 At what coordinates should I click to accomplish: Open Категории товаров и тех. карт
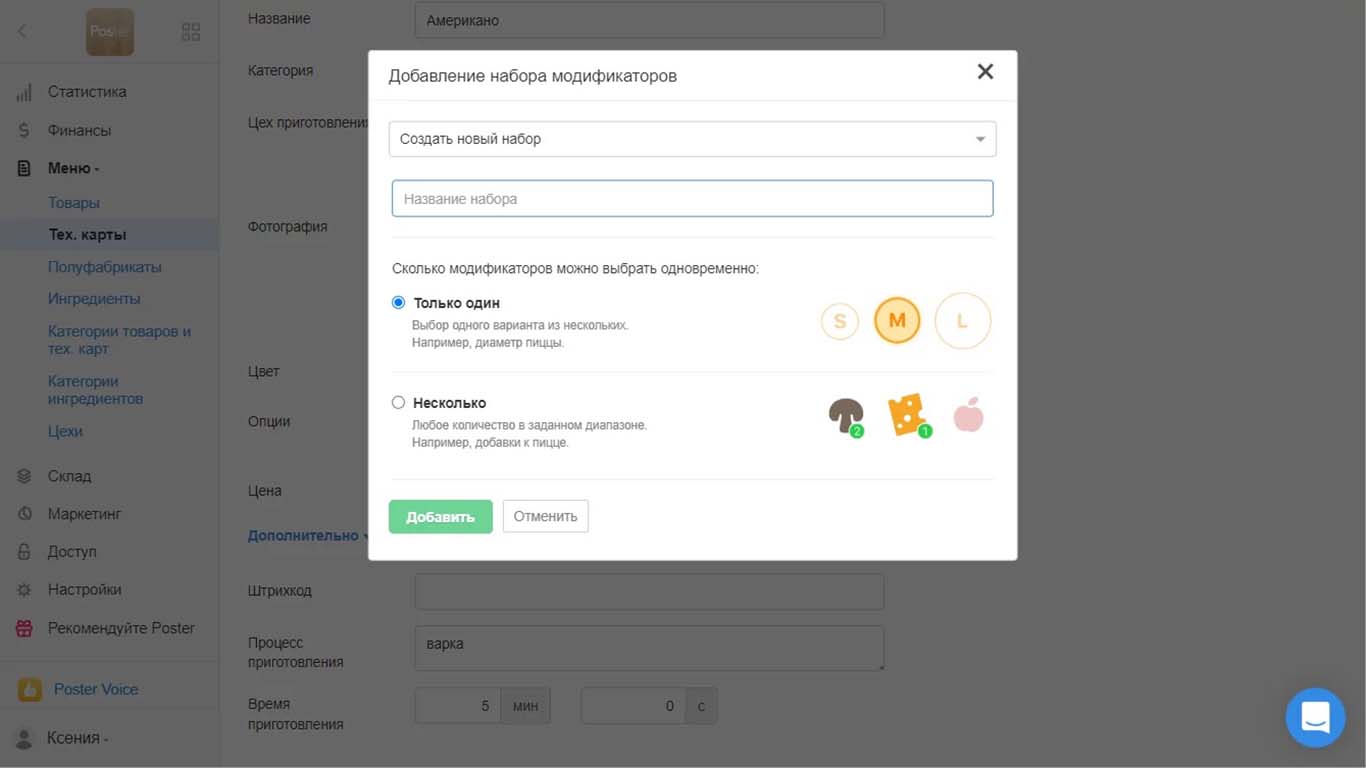click(x=119, y=340)
